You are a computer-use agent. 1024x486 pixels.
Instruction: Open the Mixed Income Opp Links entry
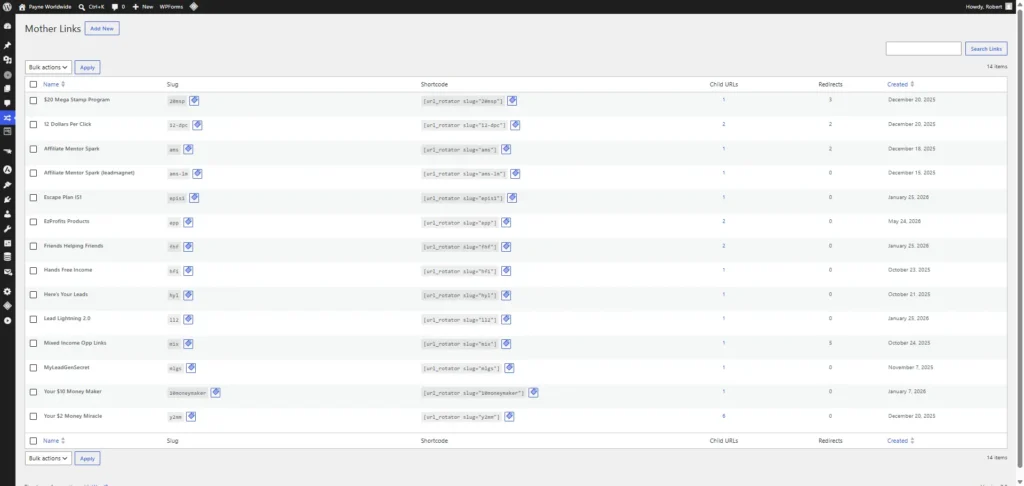(x=75, y=343)
